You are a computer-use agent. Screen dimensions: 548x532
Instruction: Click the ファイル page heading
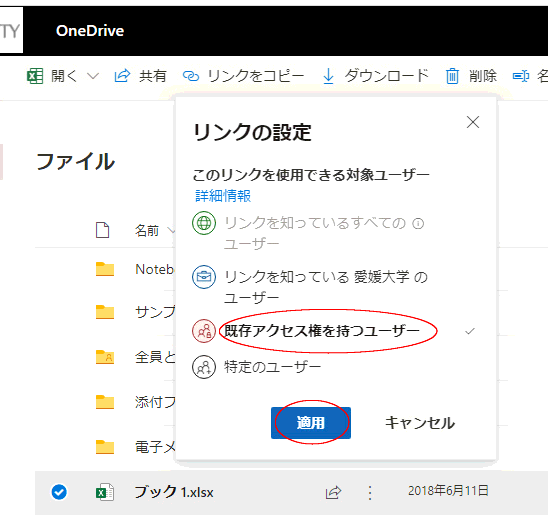tap(75, 161)
